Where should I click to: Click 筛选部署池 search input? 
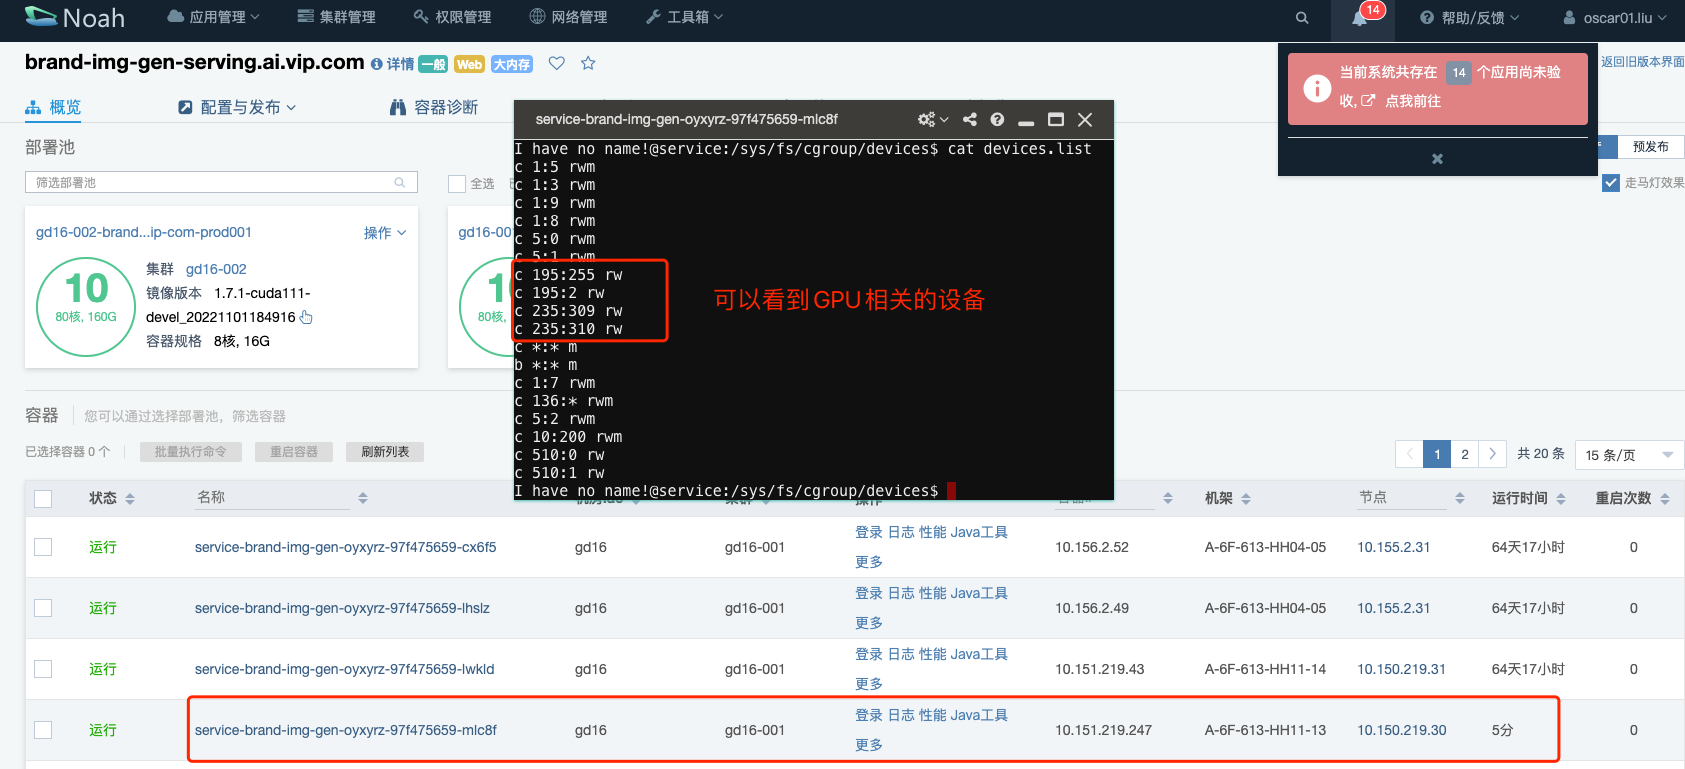pyautogui.click(x=221, y=182)
